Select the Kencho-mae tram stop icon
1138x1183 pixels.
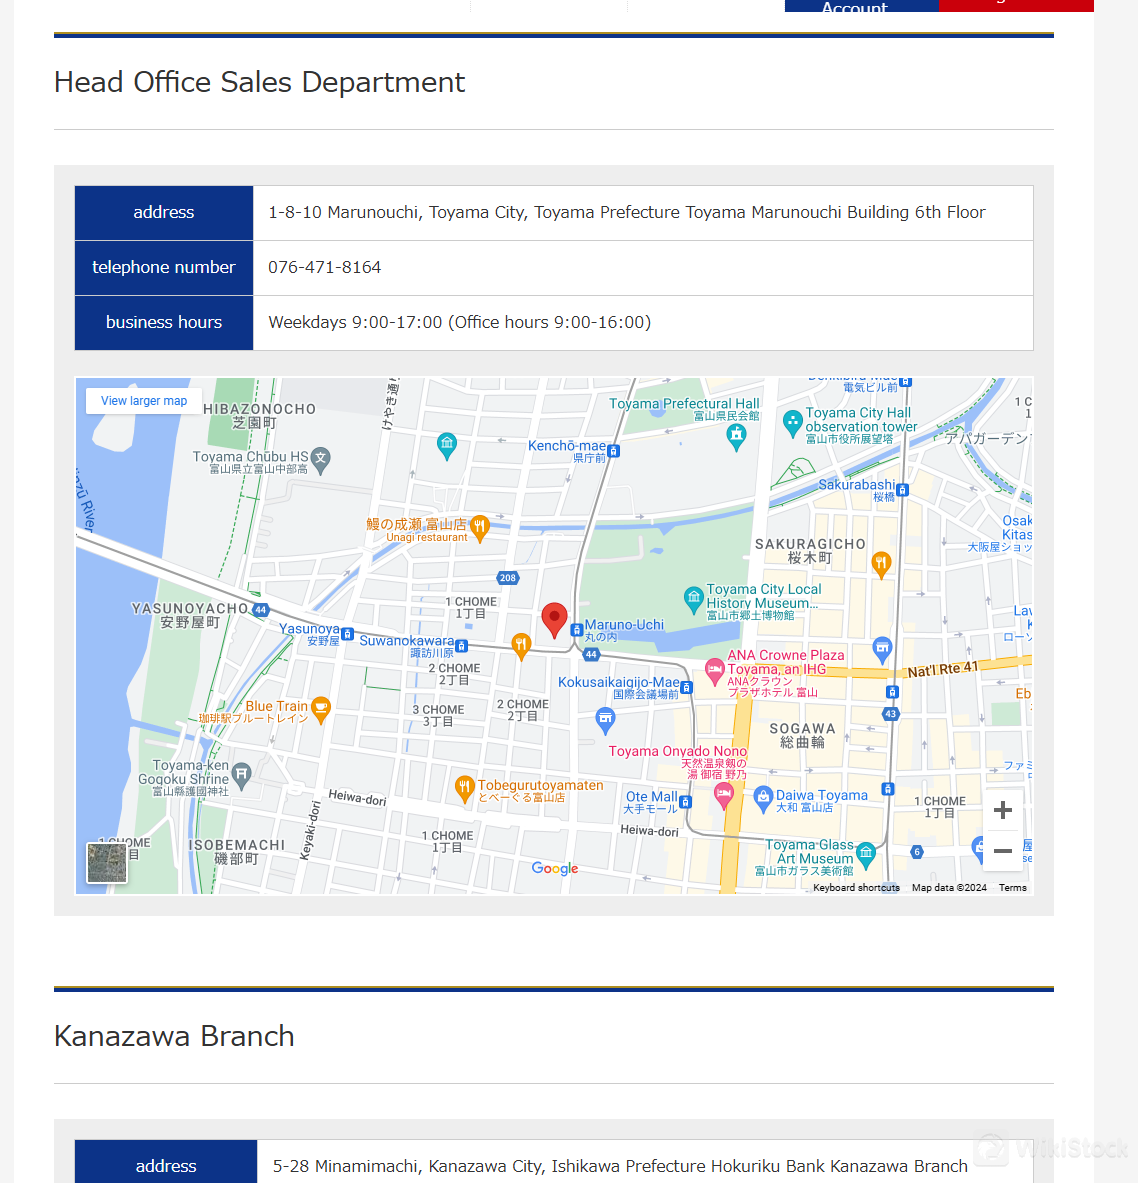pos(614,451)
